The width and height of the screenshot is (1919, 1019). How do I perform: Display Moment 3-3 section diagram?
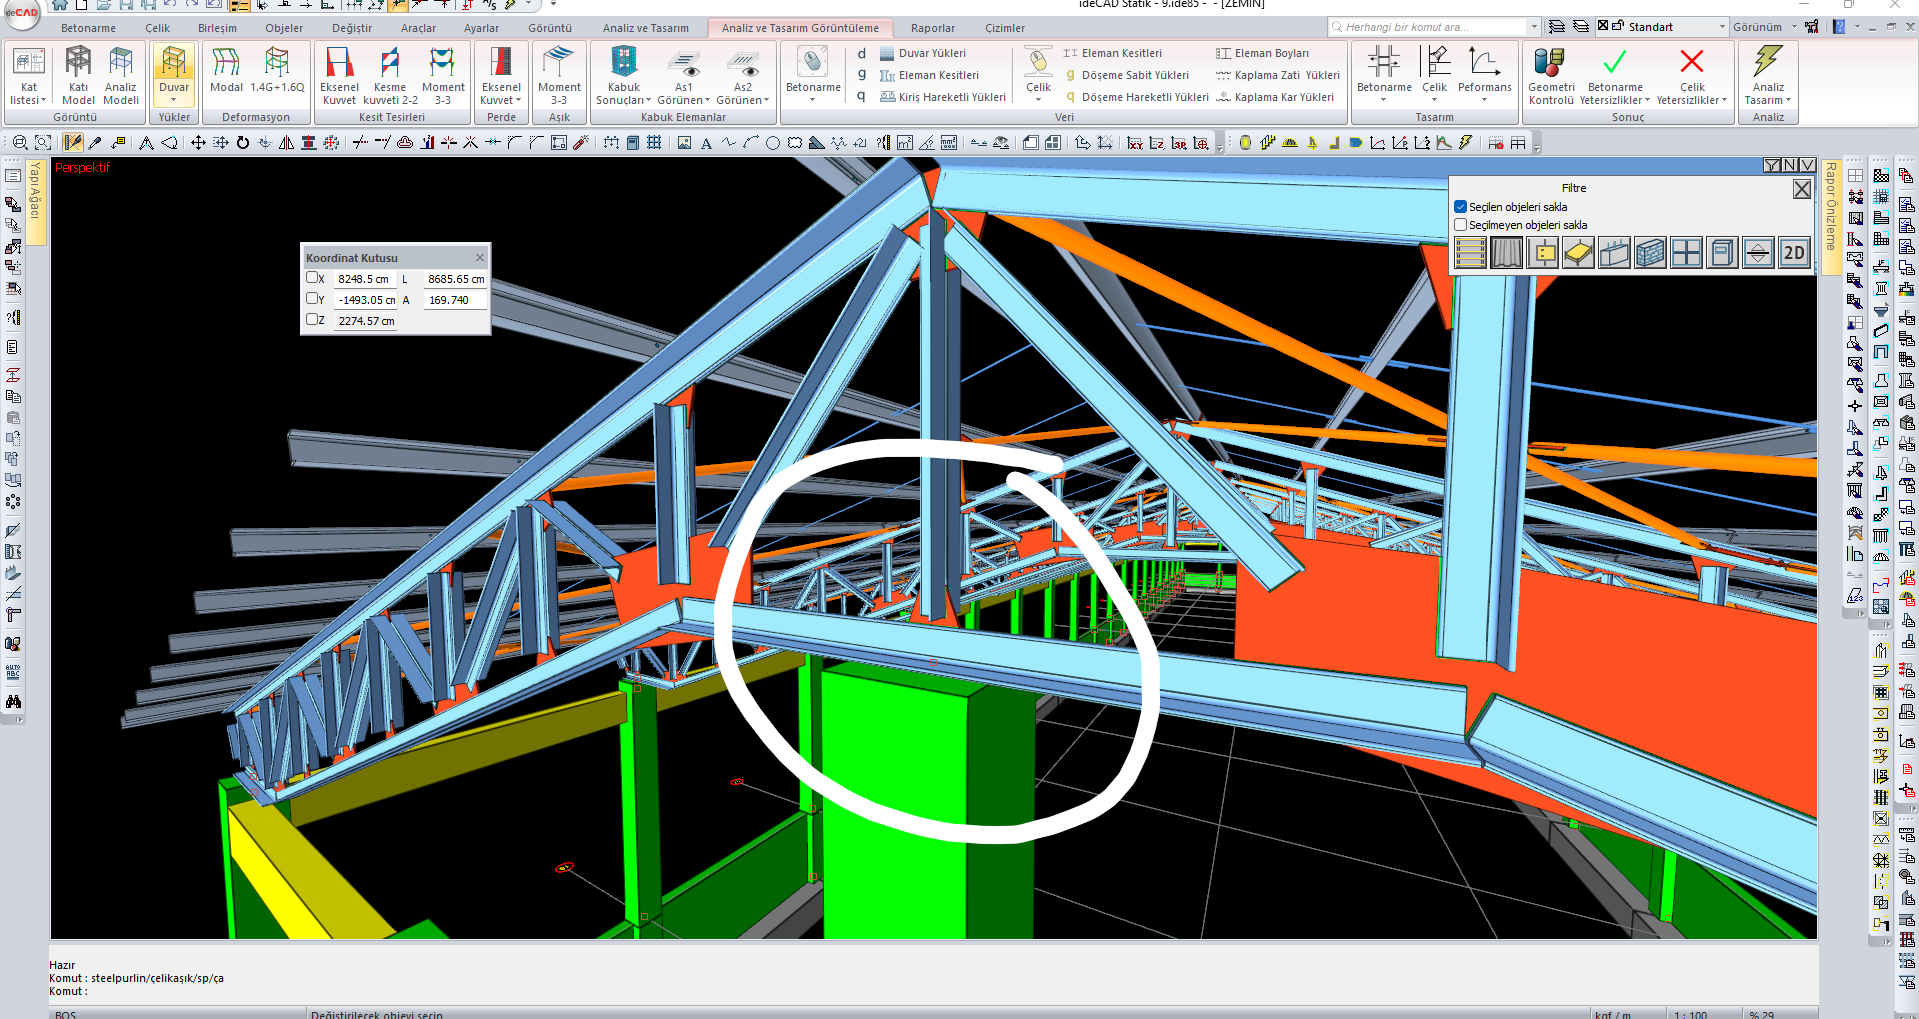(442, 75)
